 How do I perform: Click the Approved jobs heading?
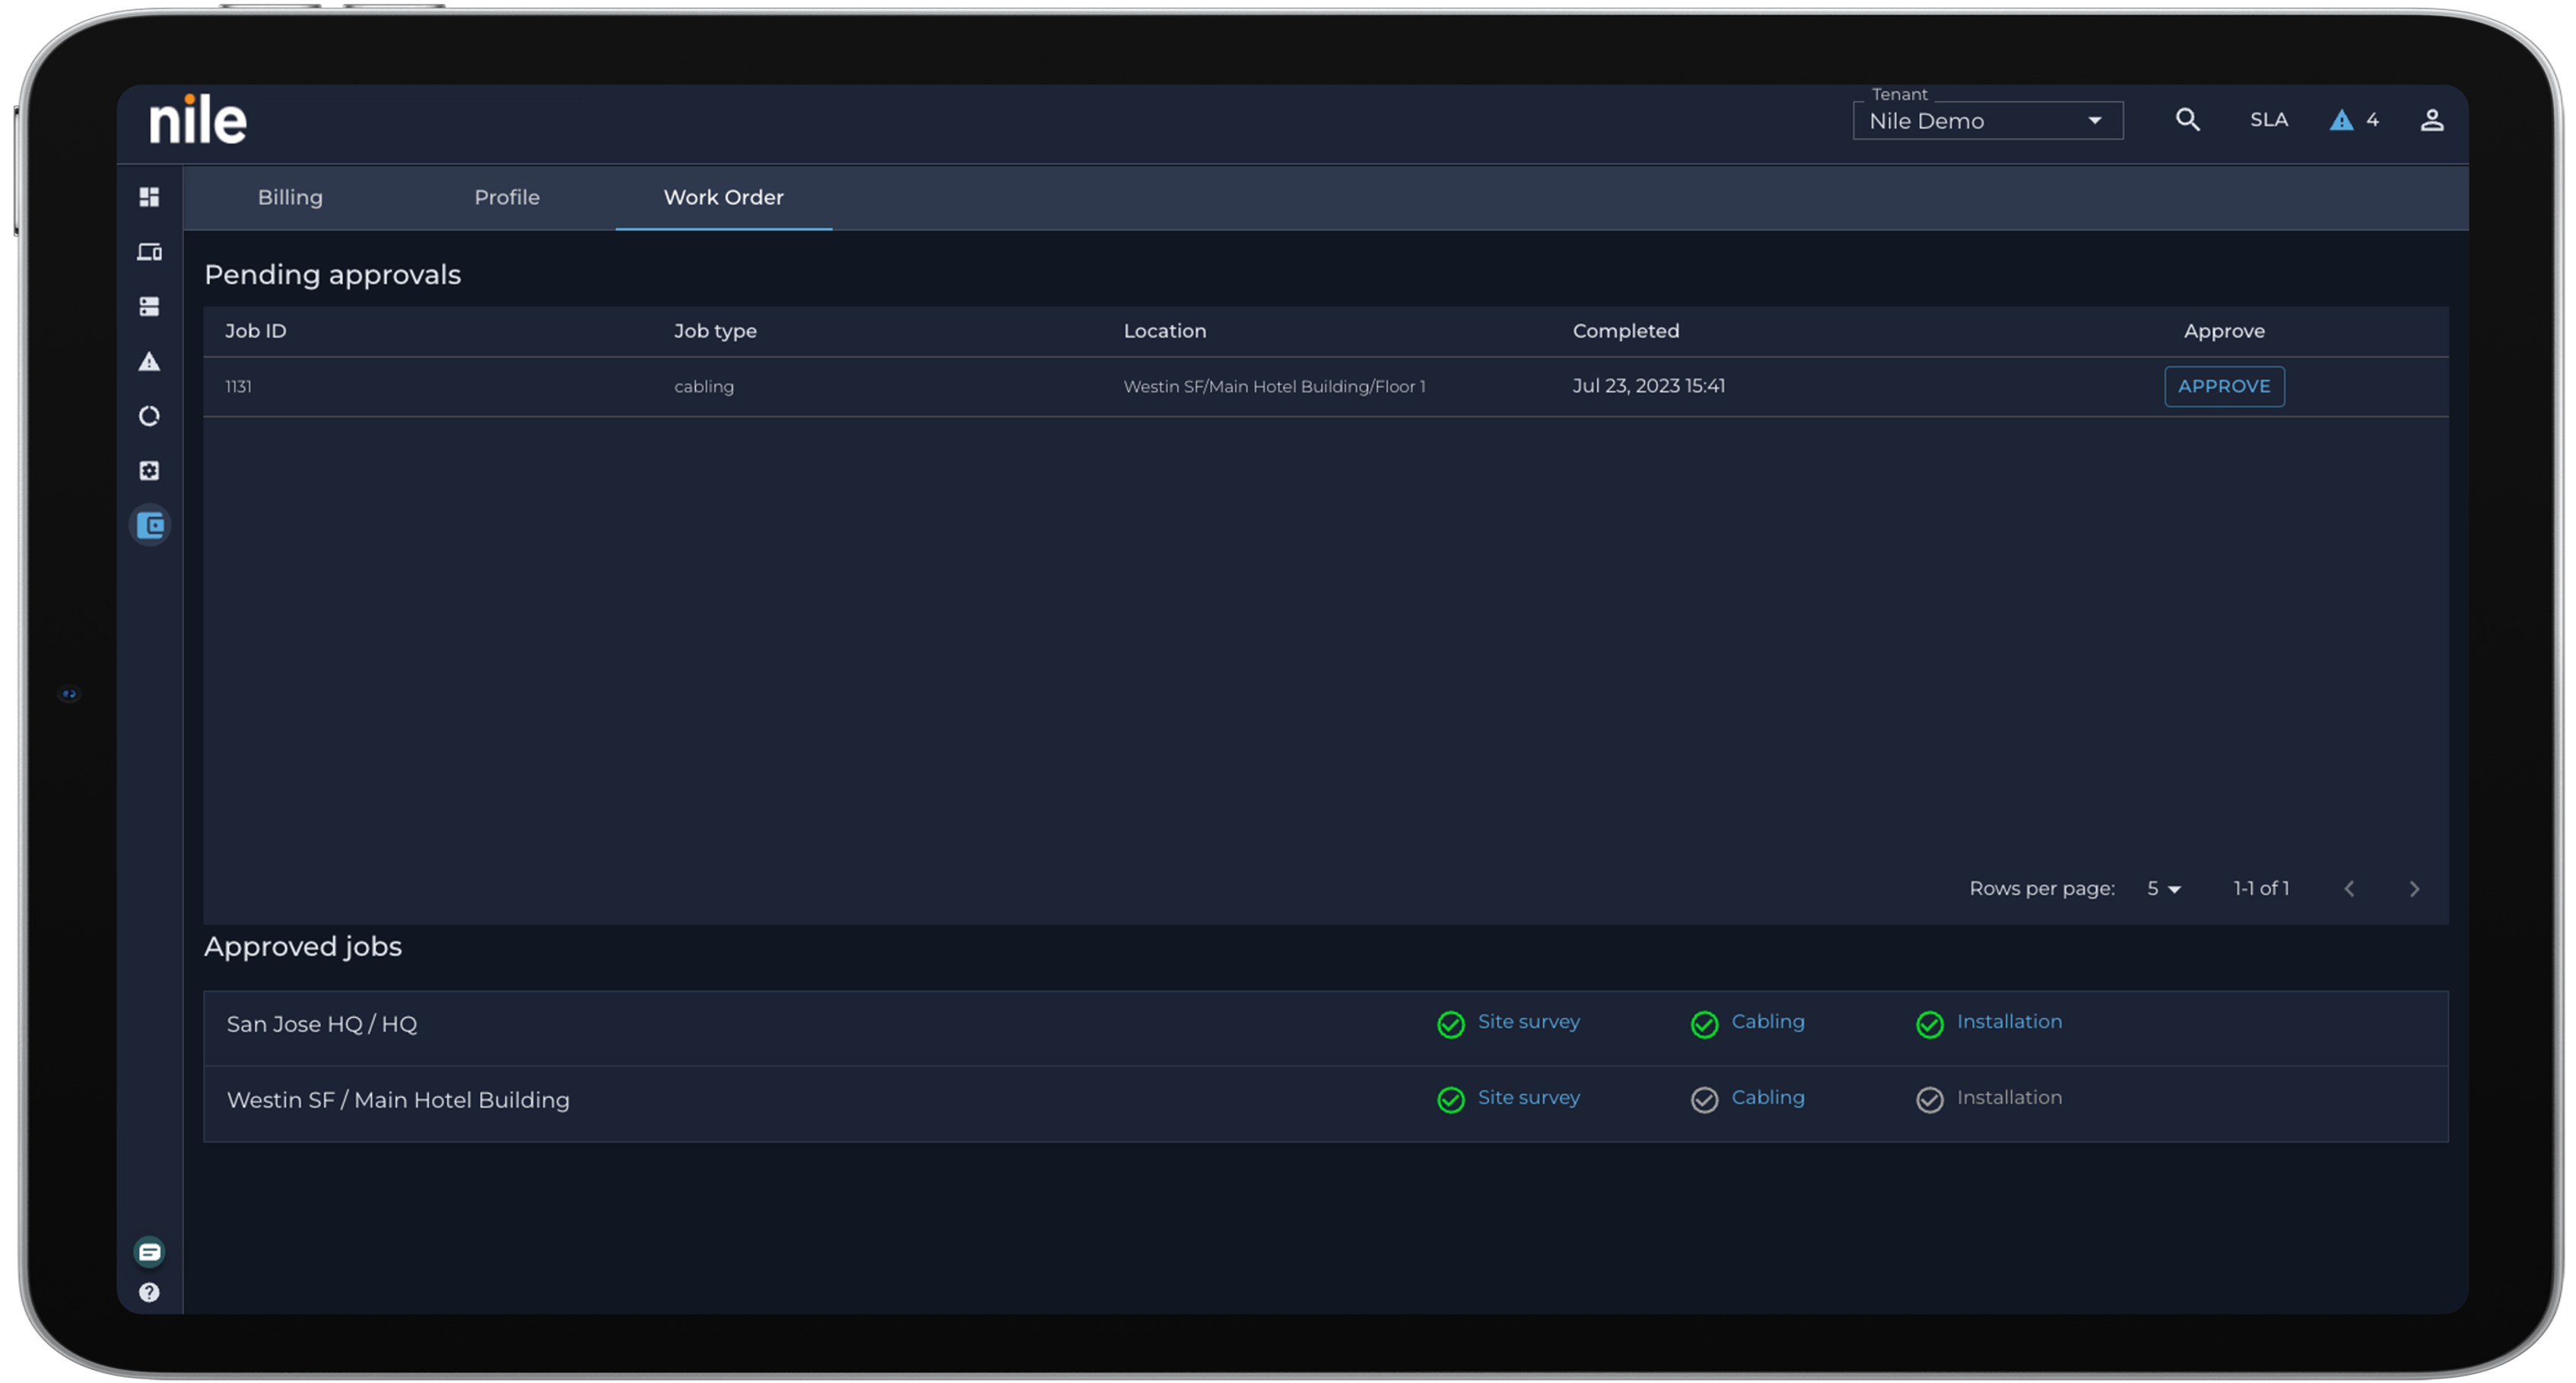coord(302,946)
